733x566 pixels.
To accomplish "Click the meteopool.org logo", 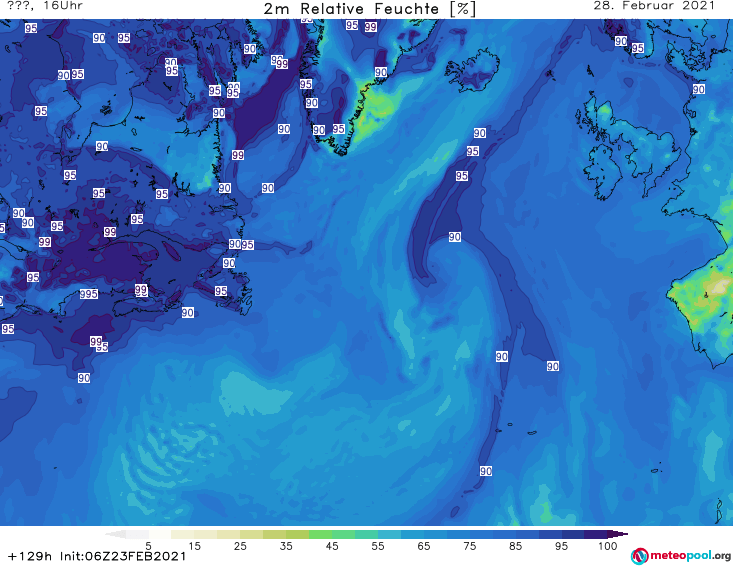I will [681, 556].
